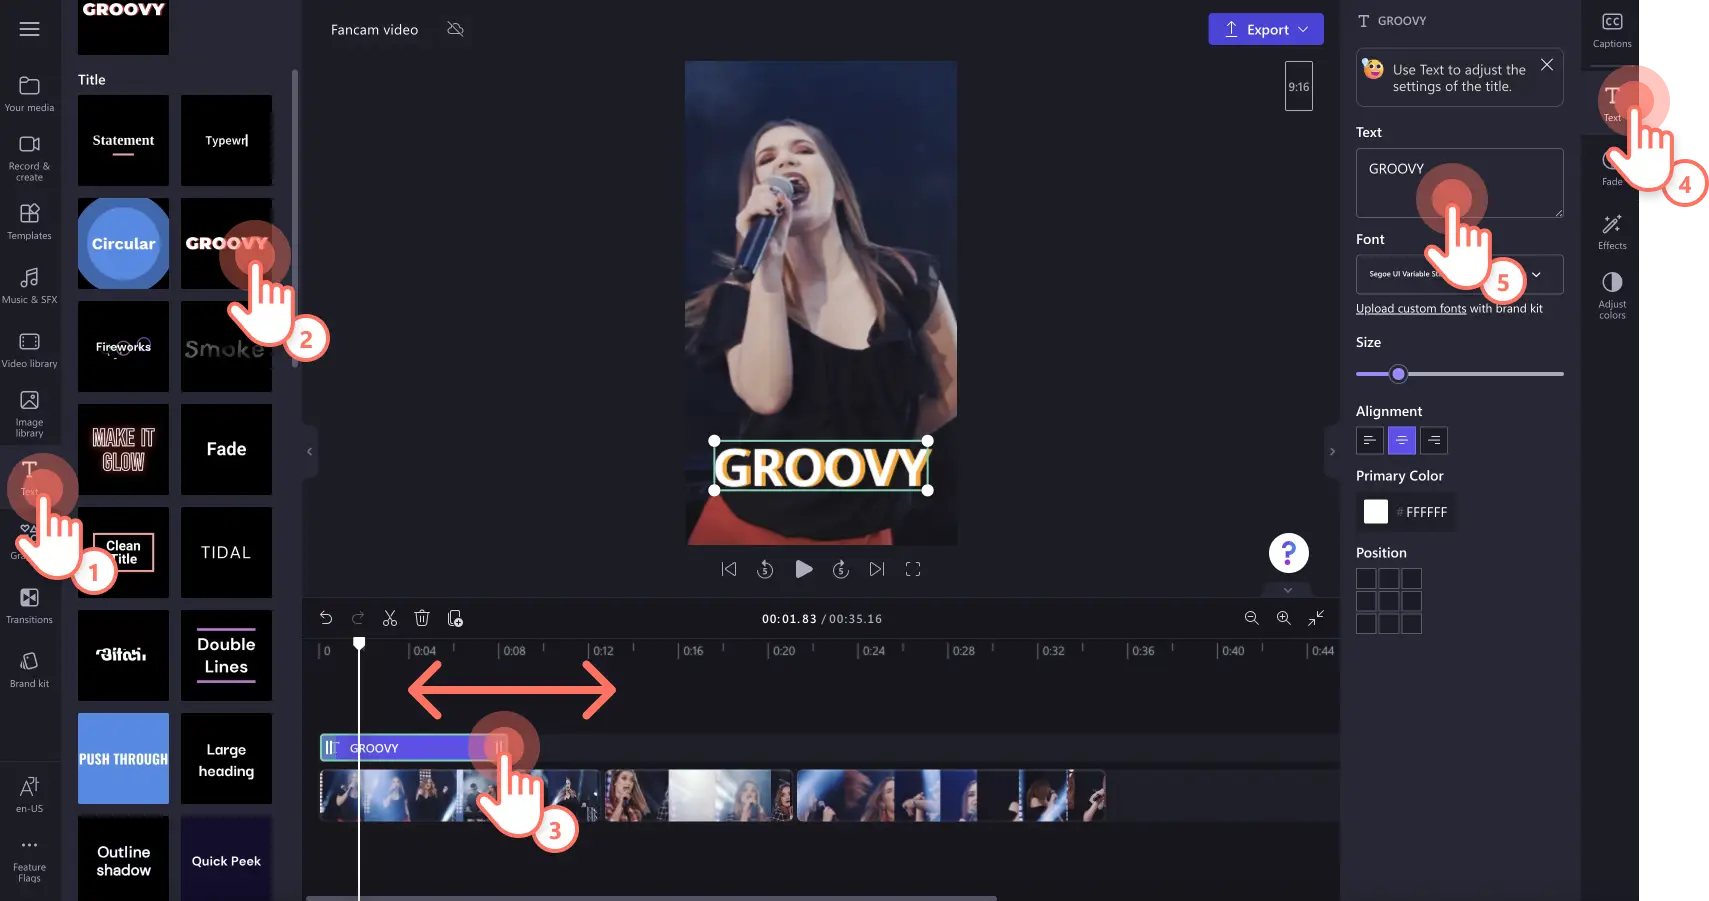
Task: Set position to bottom-right grid cell
Action: [1411, 624]
